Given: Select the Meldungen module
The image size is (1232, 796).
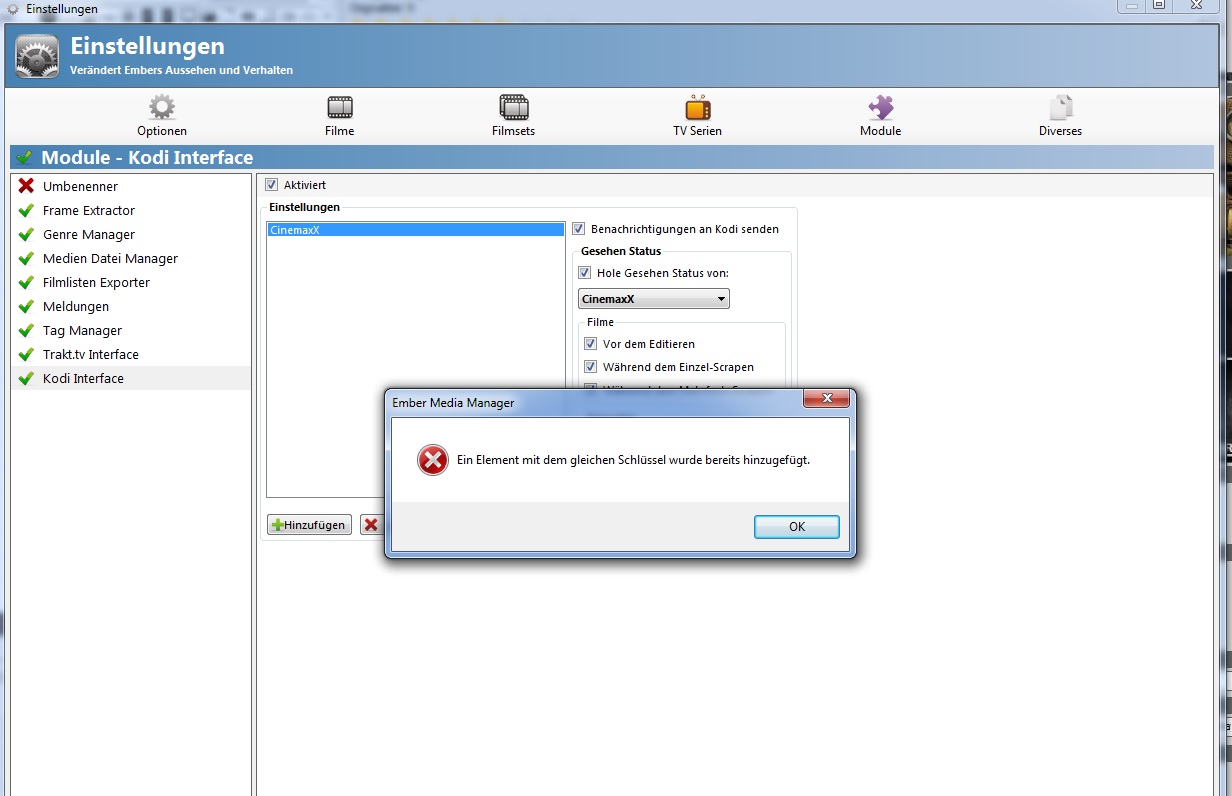Looking at the screenshot, I should 131,306.
